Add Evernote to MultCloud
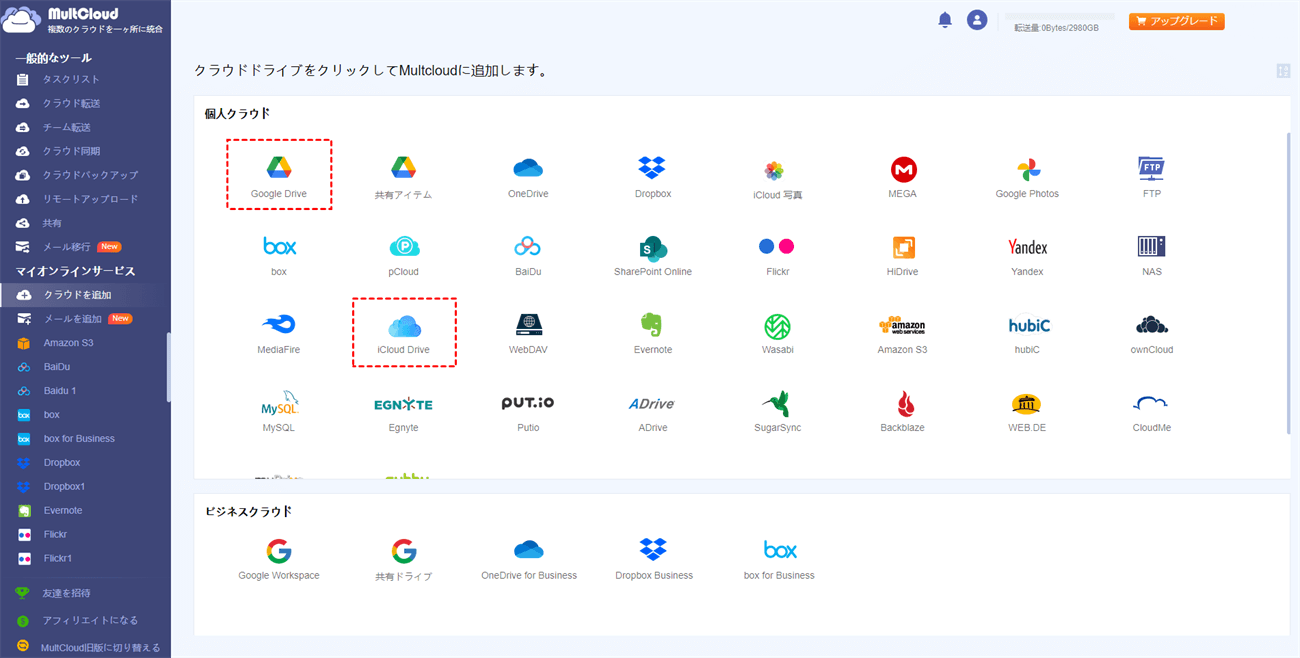1300x658 pixels. click(653, 332)
